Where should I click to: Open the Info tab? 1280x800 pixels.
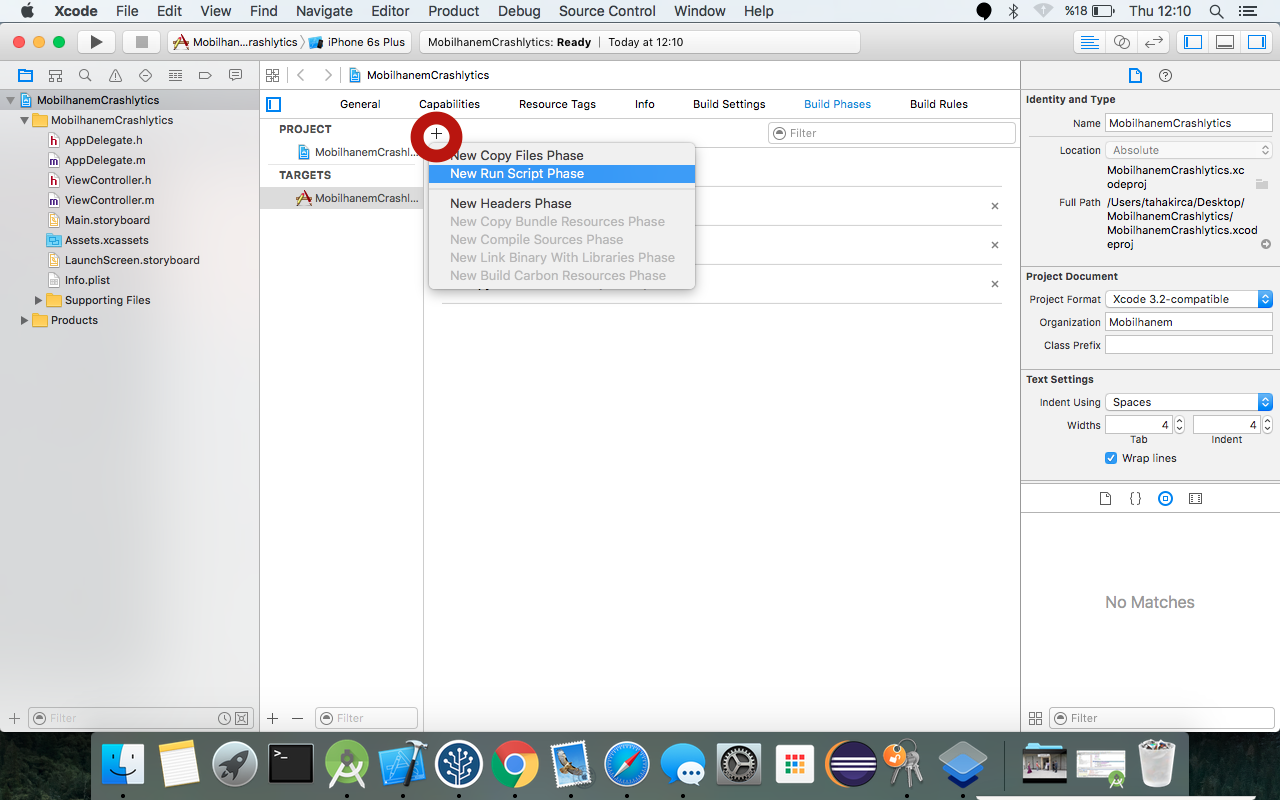point(645,104)
